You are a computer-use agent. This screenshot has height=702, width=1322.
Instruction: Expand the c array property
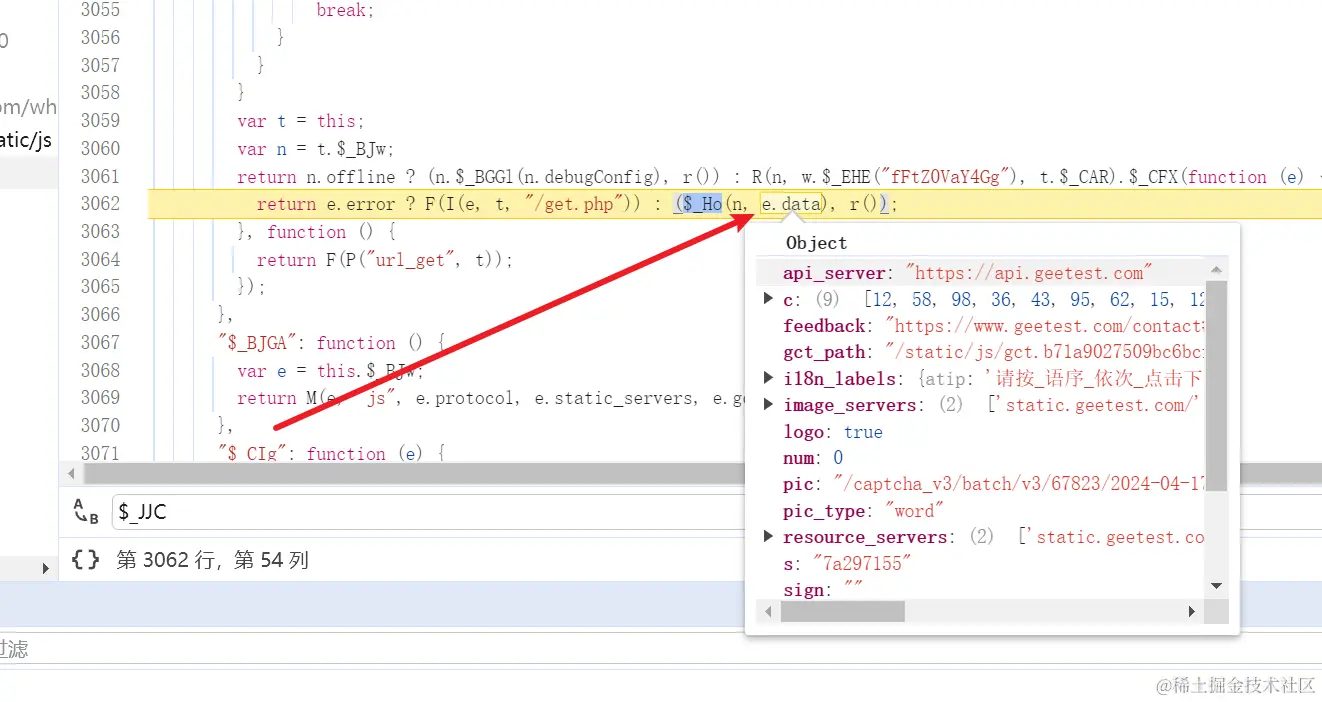tap(769, 298)
